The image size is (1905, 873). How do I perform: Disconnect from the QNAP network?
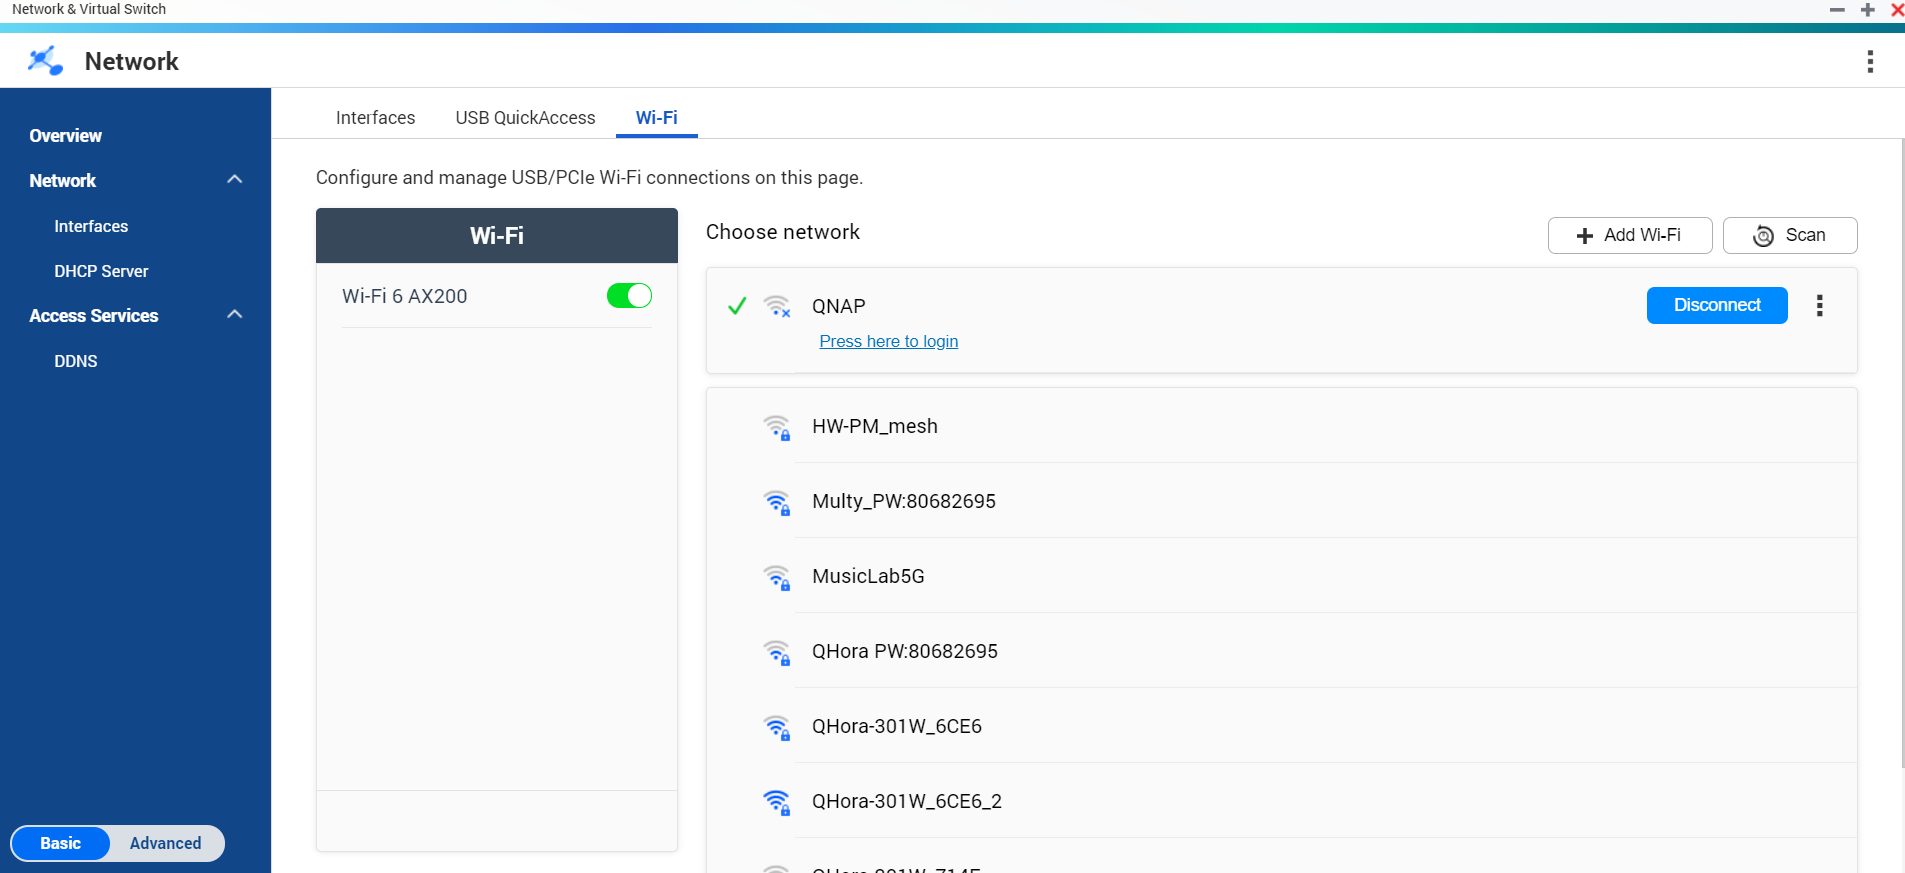pos(1716,305)
